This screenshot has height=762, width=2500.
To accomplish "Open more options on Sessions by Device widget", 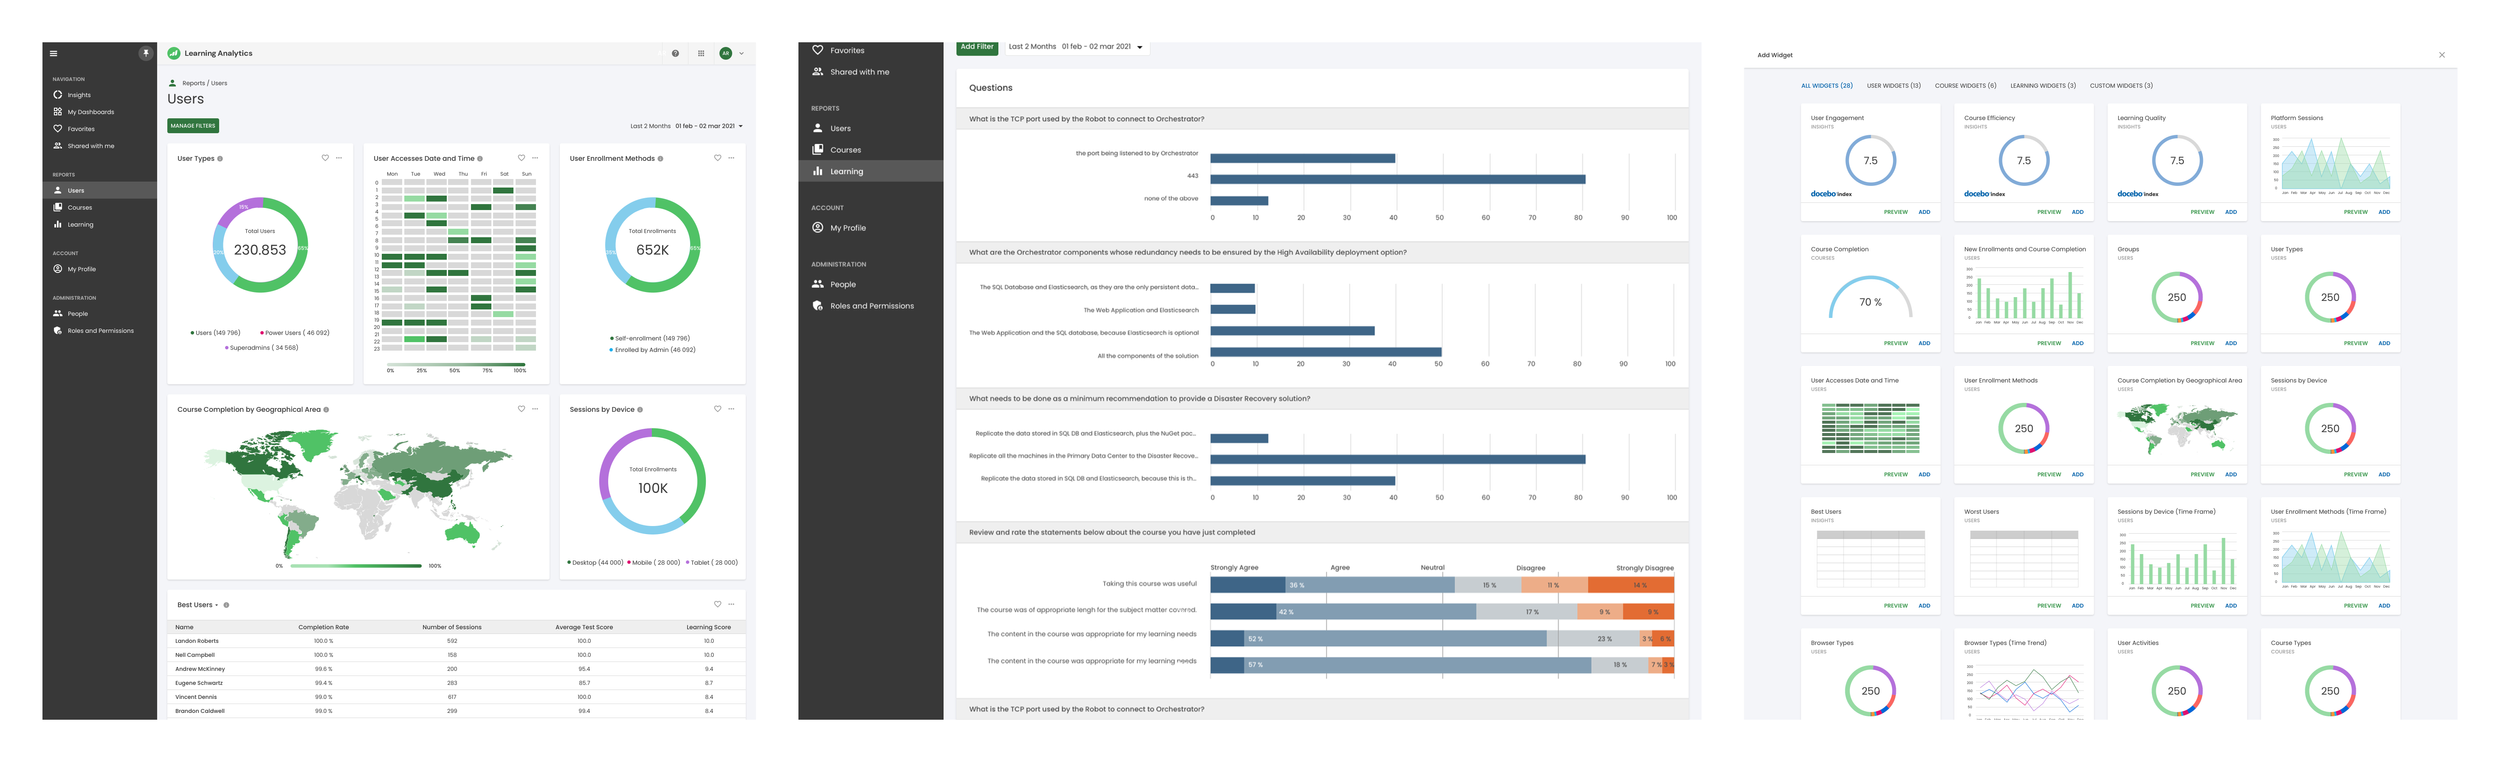I will (731, 409).
